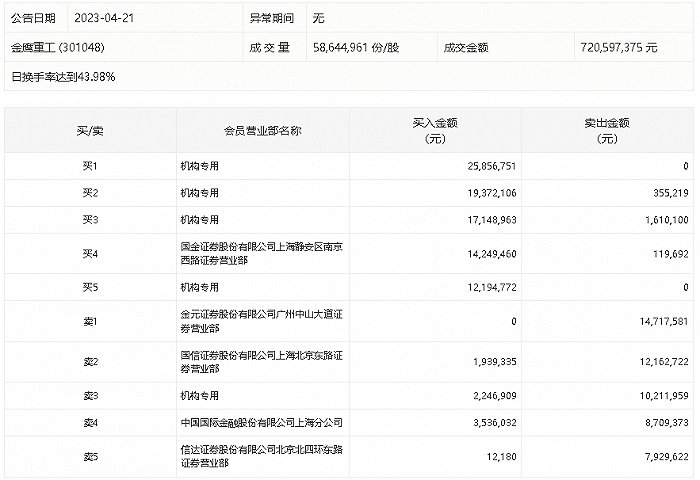This screenshot has width=700, height=480.
Task: Click the 买/卖 column header
Action: (x=90, y=131)
